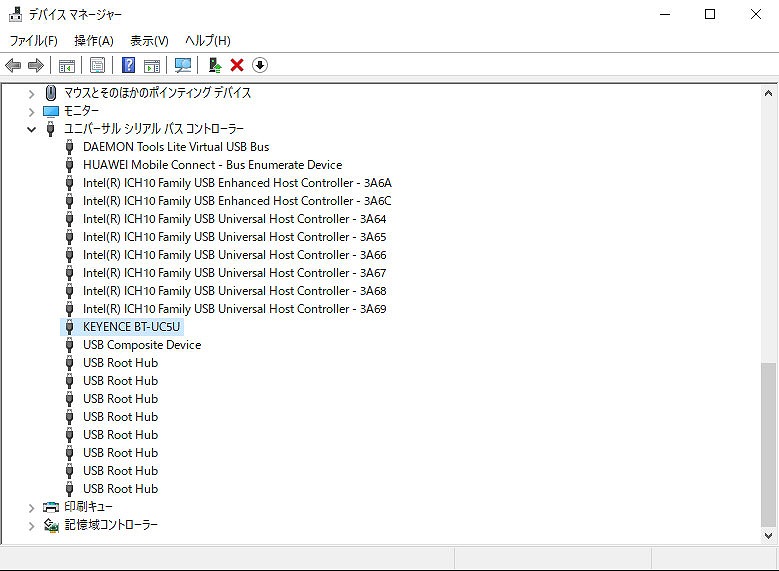Collapse ユニバーサル シリアル バス コントローラー node
Image resolution: width=779 pixels, height=571 pixels.
[31, 129]
